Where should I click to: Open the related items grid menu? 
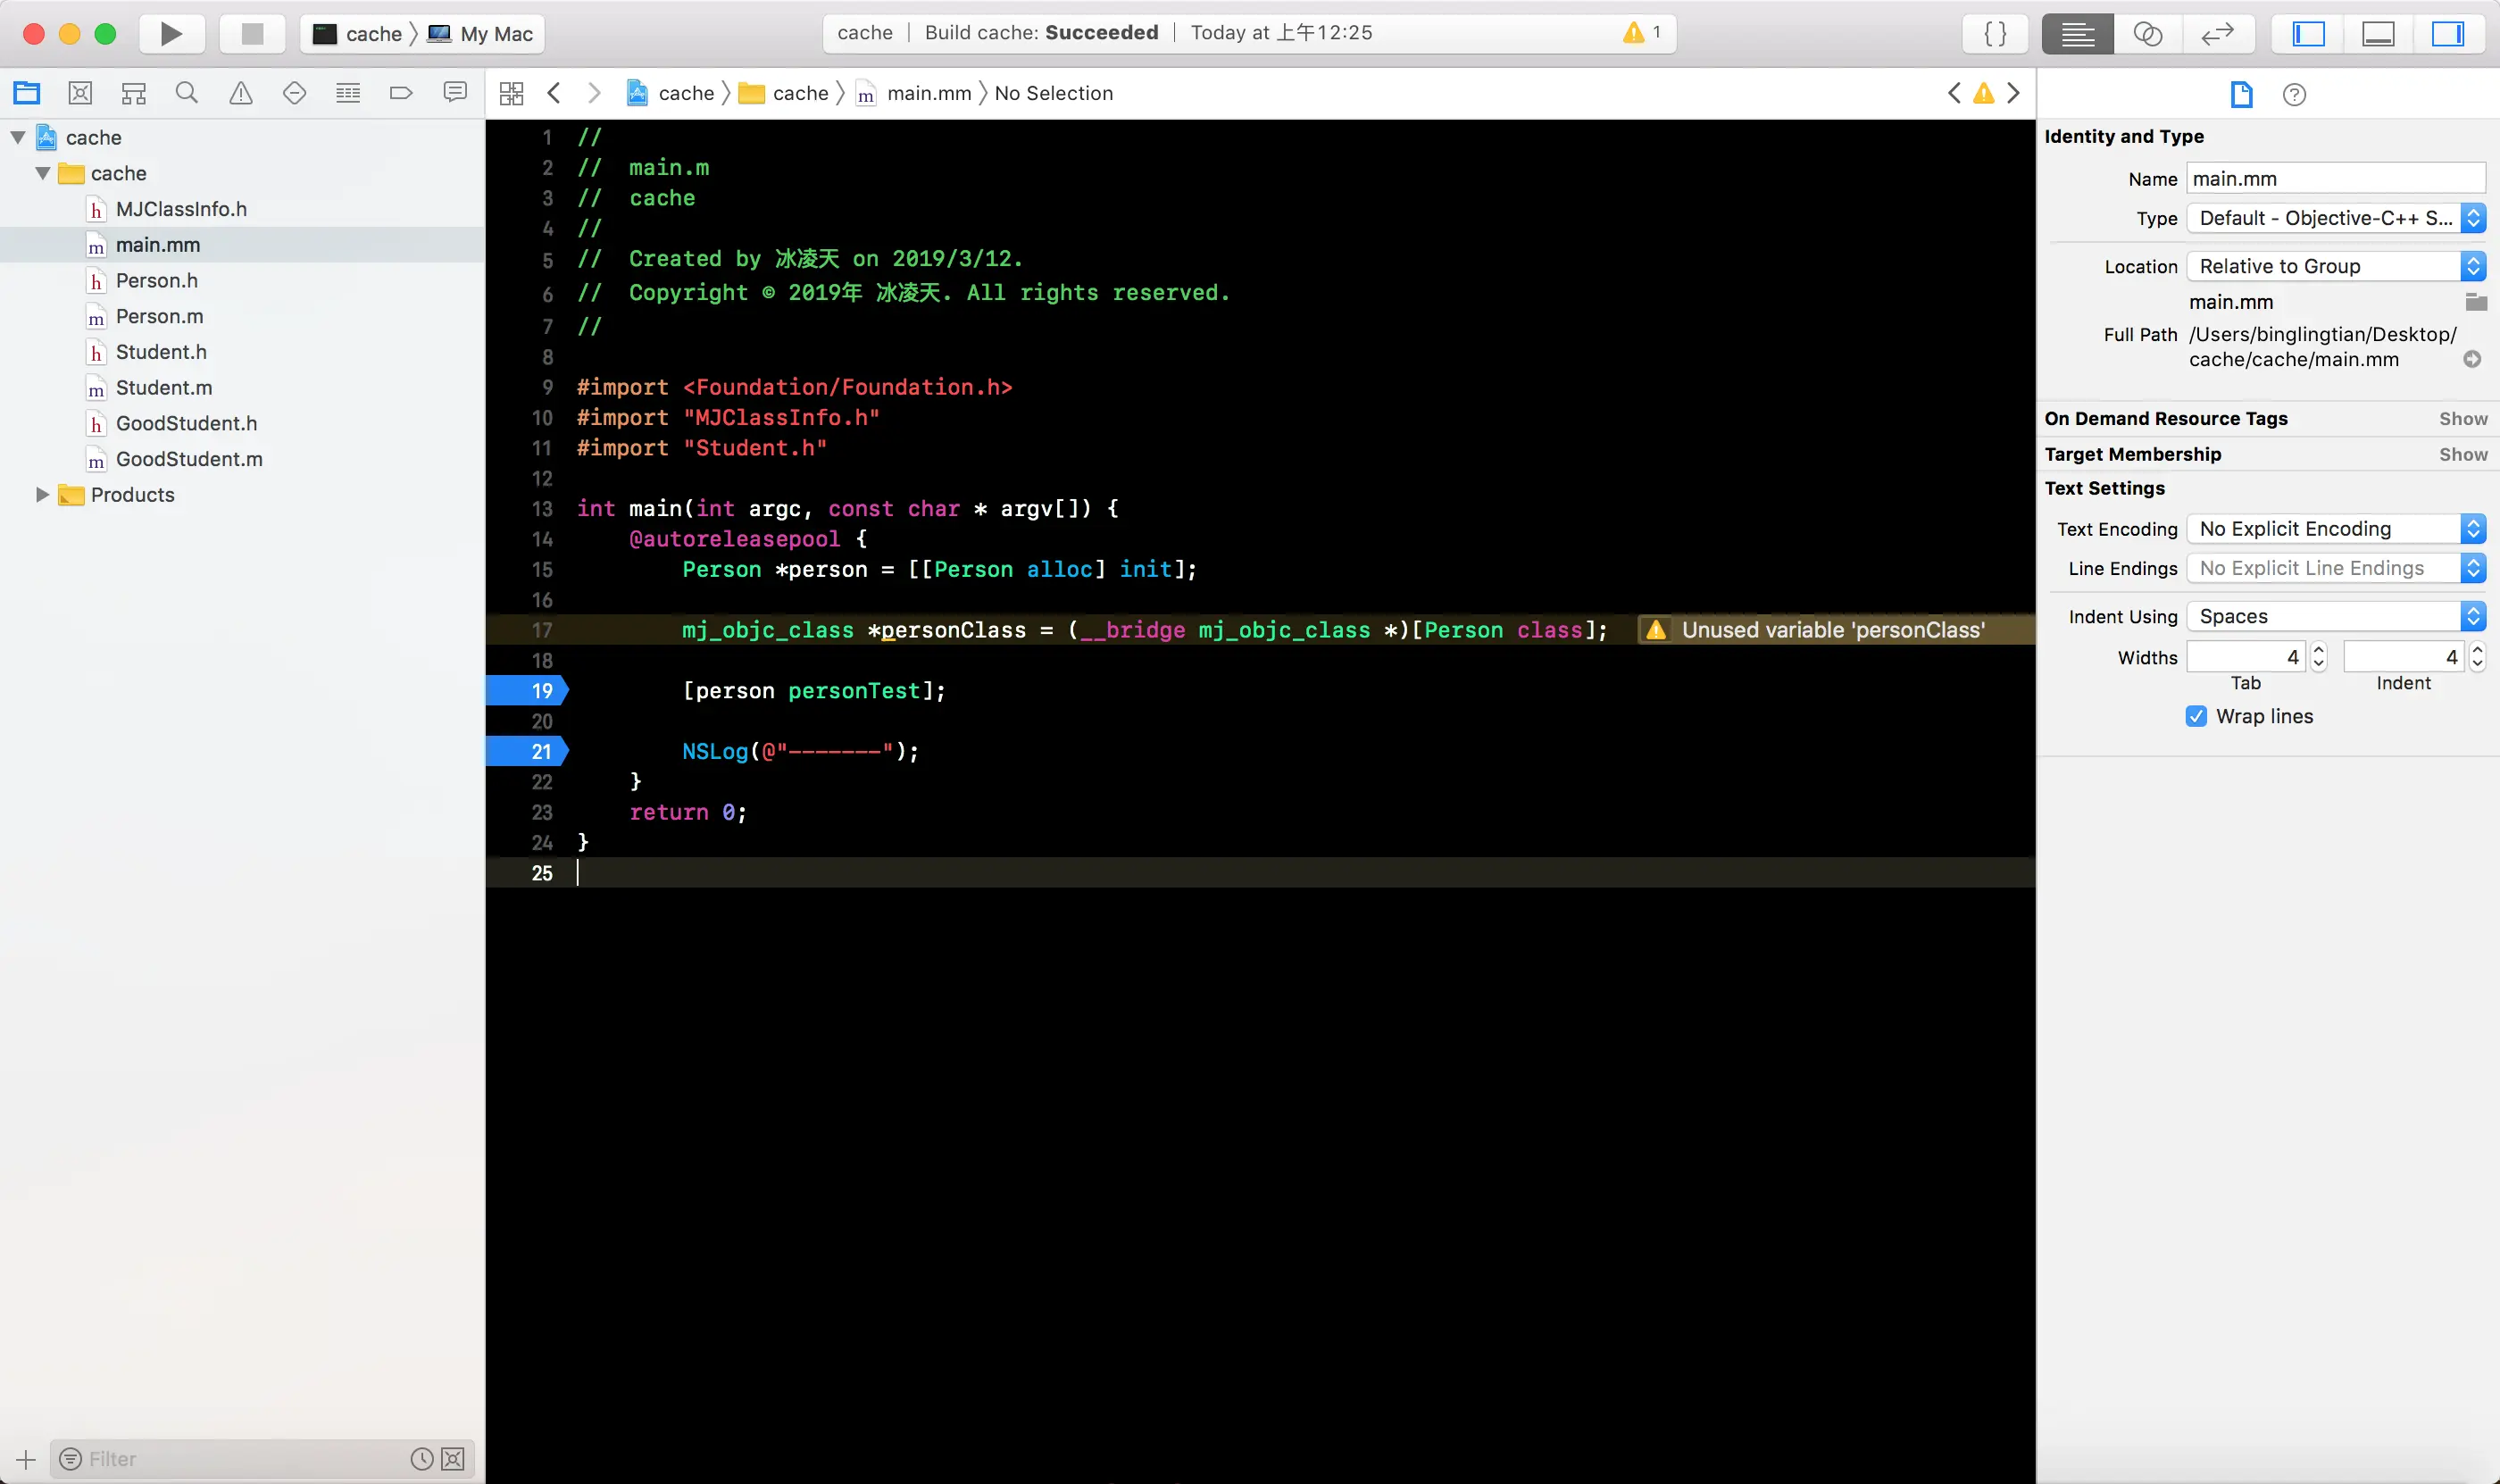[511, 93]
